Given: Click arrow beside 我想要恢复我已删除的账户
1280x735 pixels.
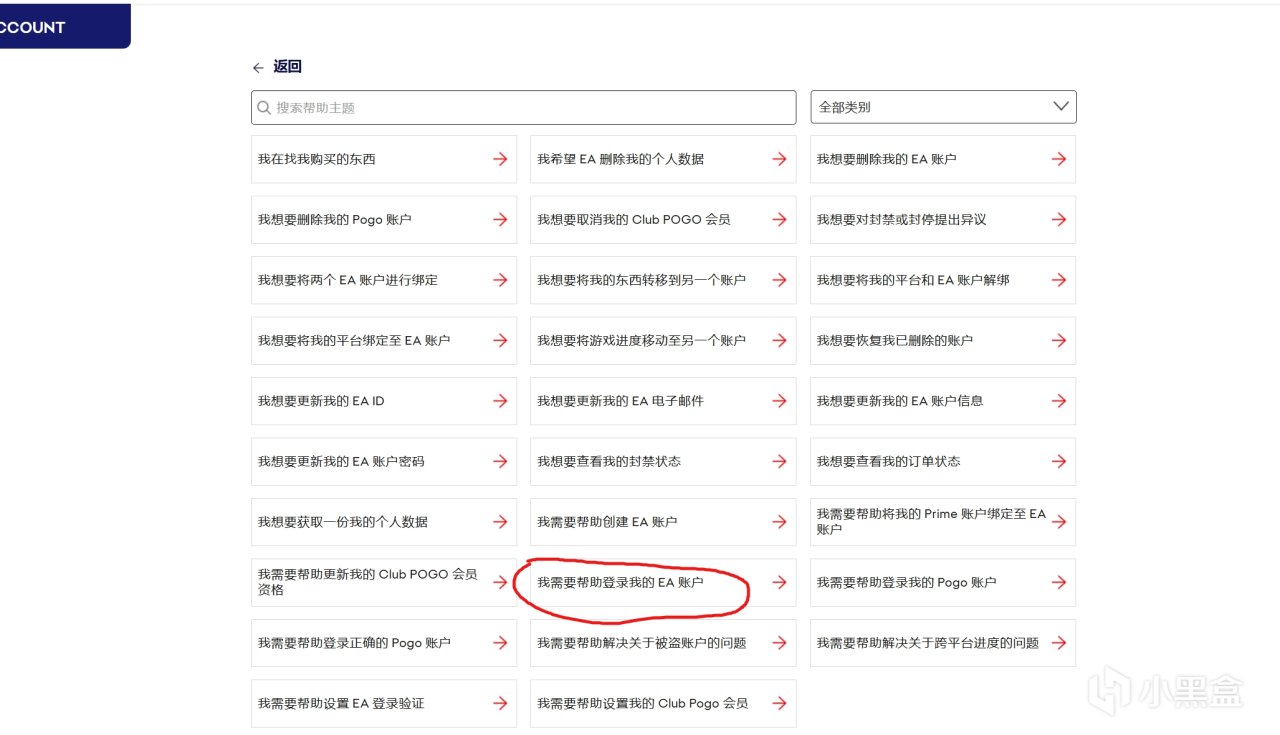Looking at the screenshot, I should 1058,341.
